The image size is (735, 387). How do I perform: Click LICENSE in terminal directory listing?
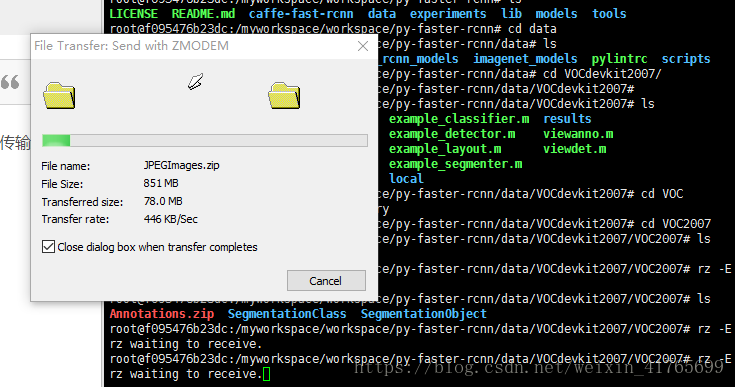[x=134, y=14]
